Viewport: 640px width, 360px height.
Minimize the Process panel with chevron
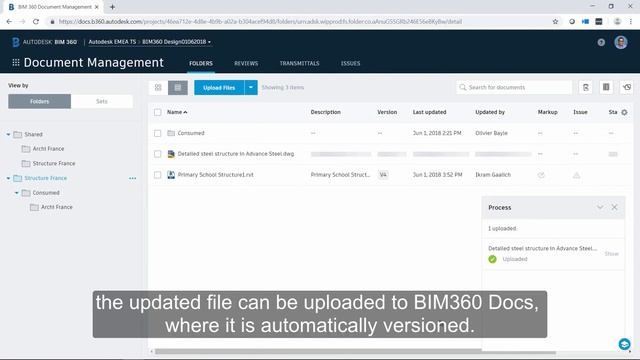click(x=600, y=207)
